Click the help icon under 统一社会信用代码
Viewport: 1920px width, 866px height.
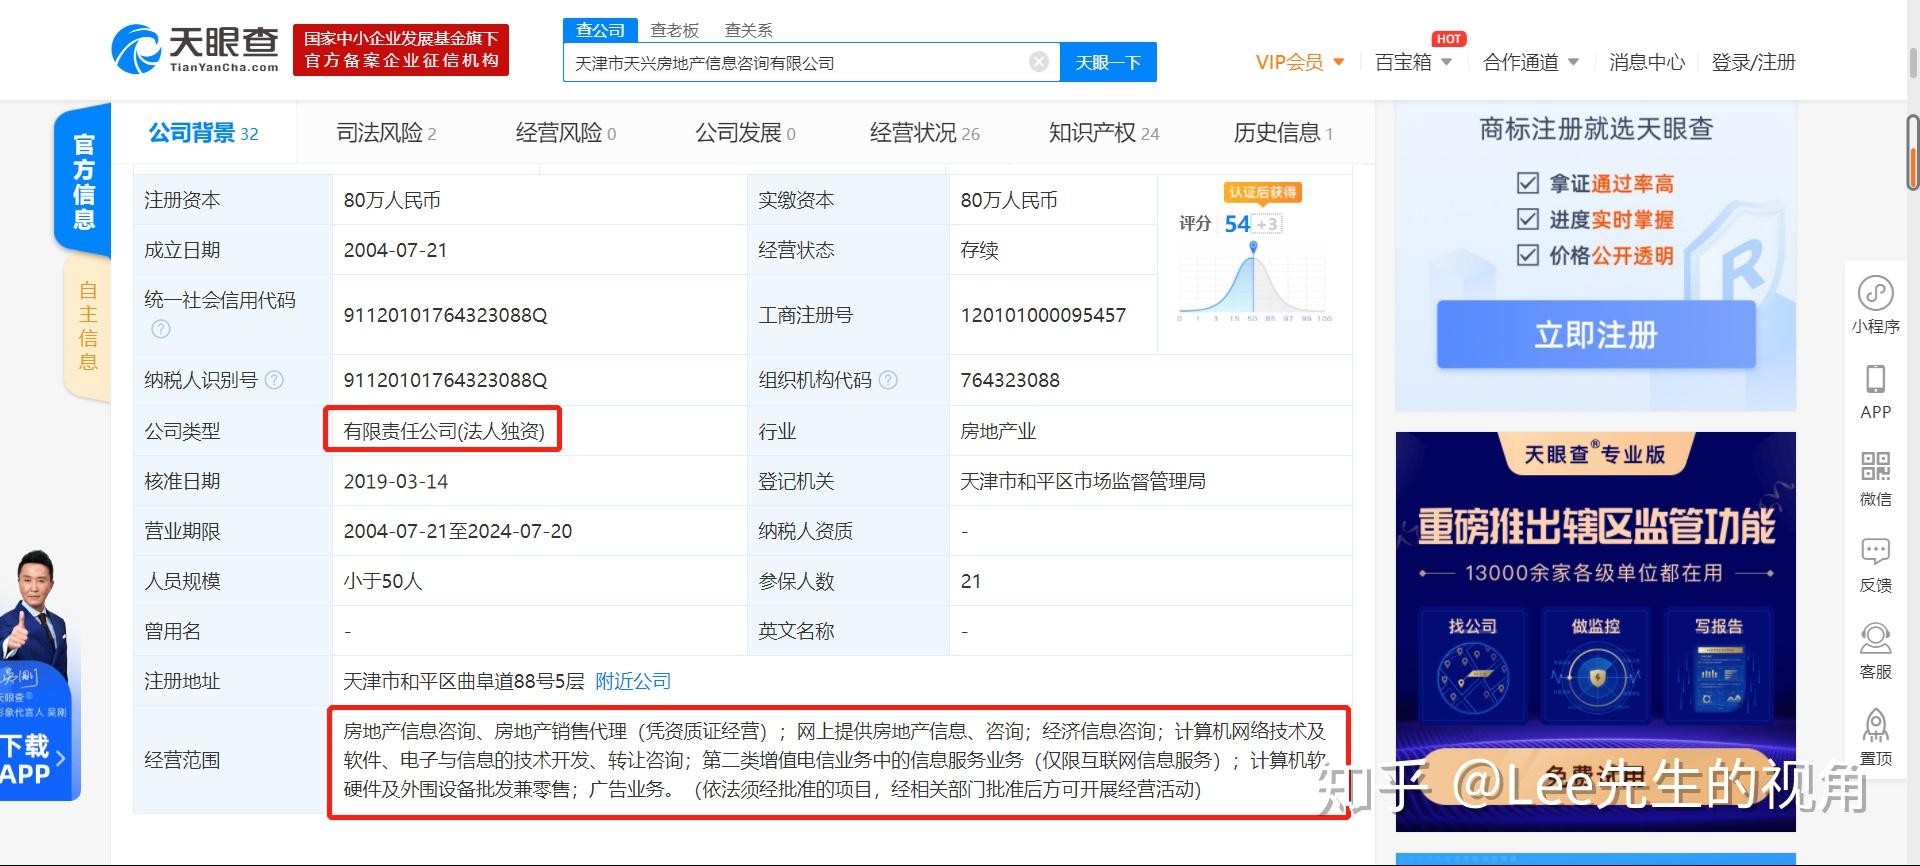161,329
